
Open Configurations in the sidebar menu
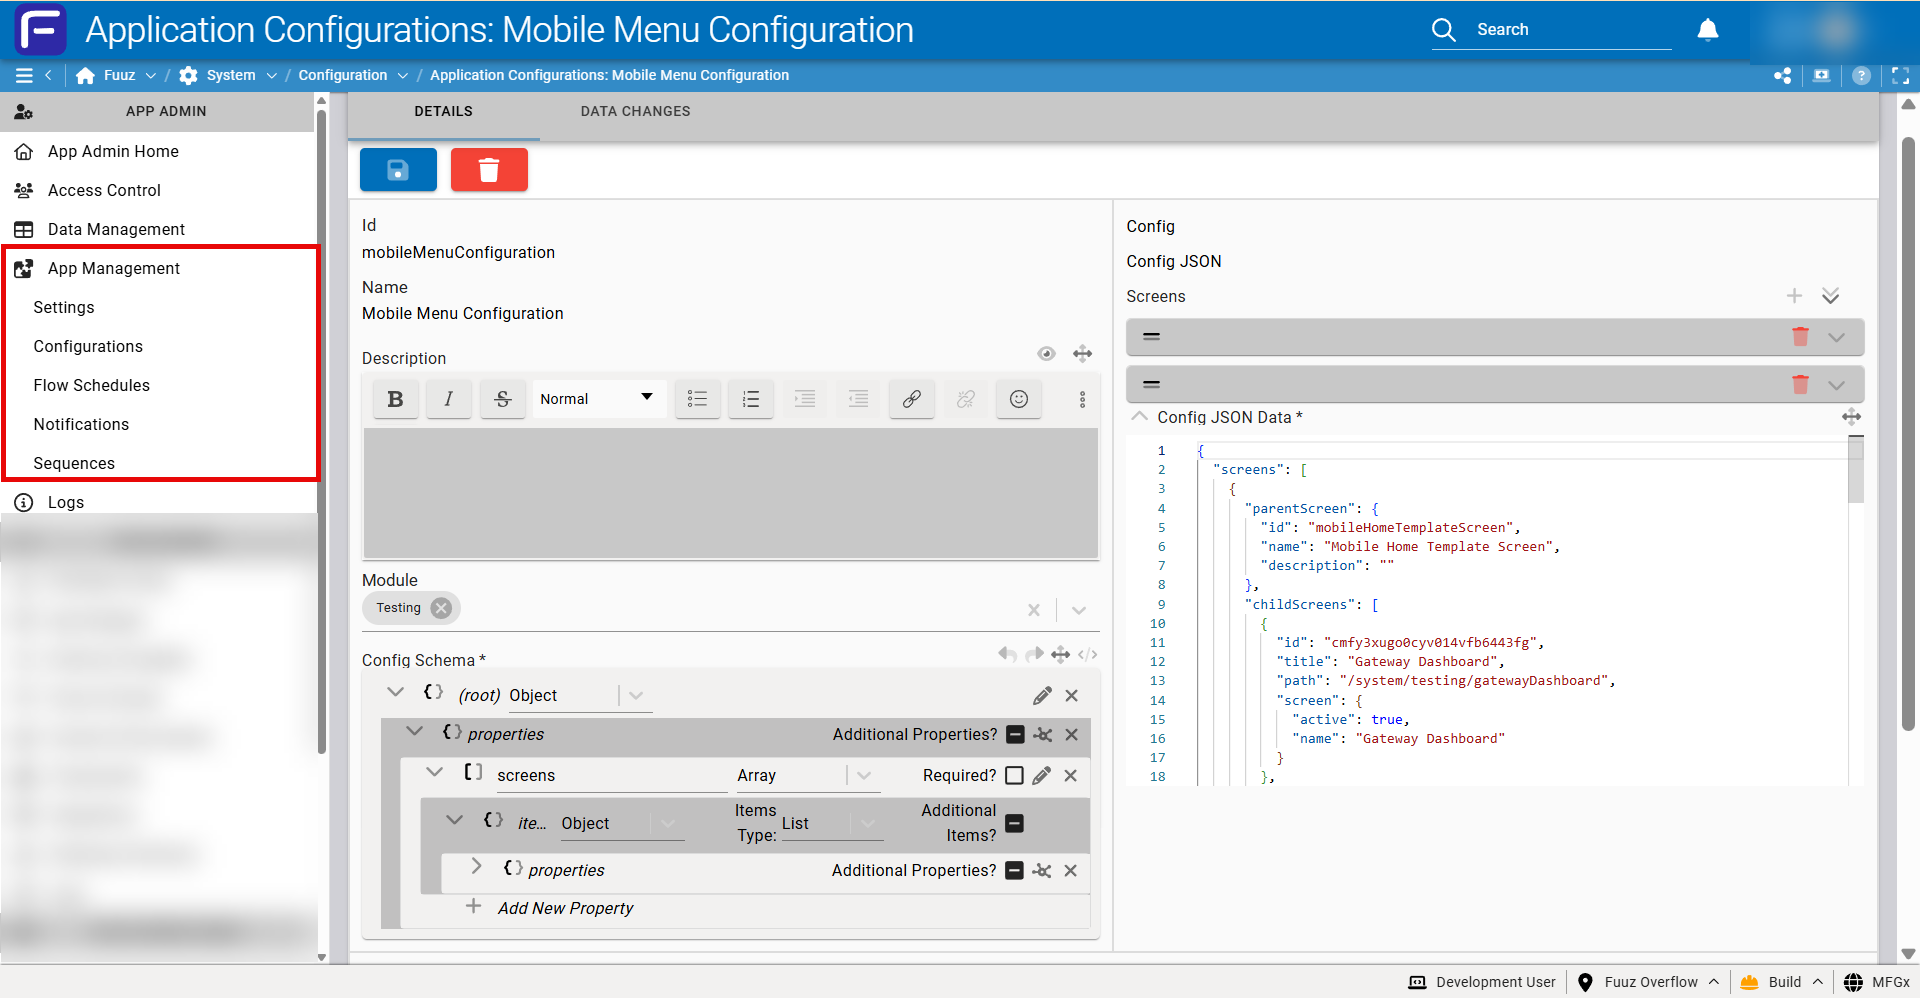pyautogui.click(x=88, y=347)
